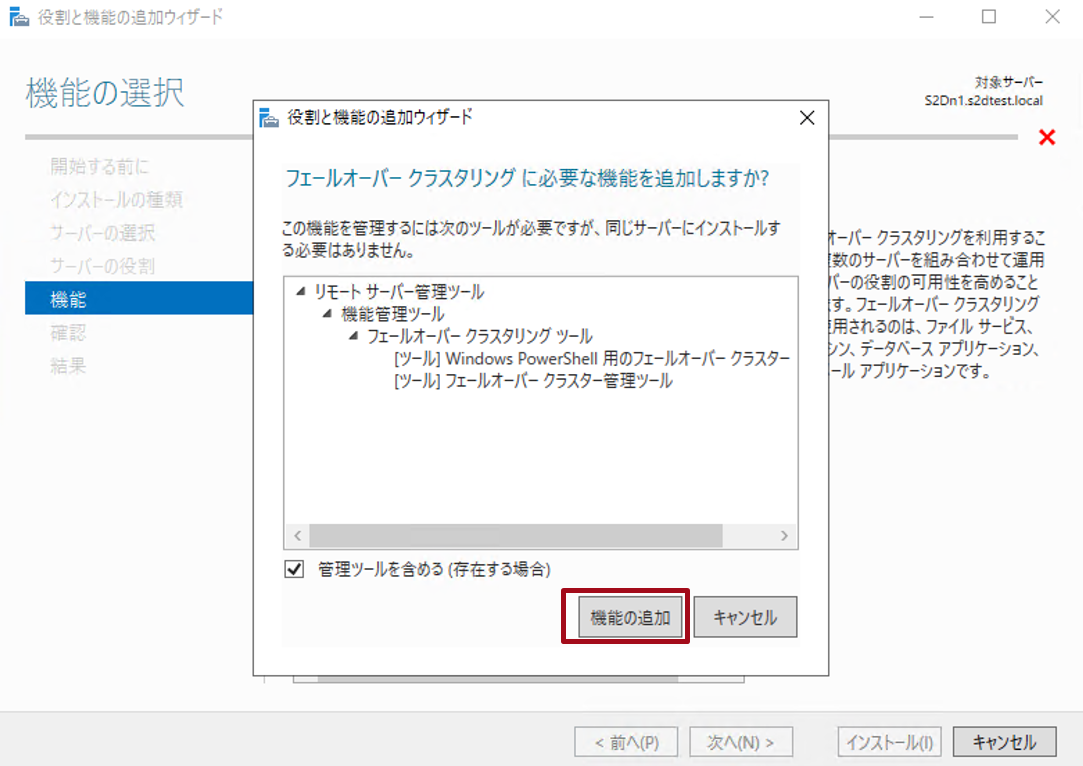
Task: Click キャンセル inside the dialog
Action: tap(745, 616)
